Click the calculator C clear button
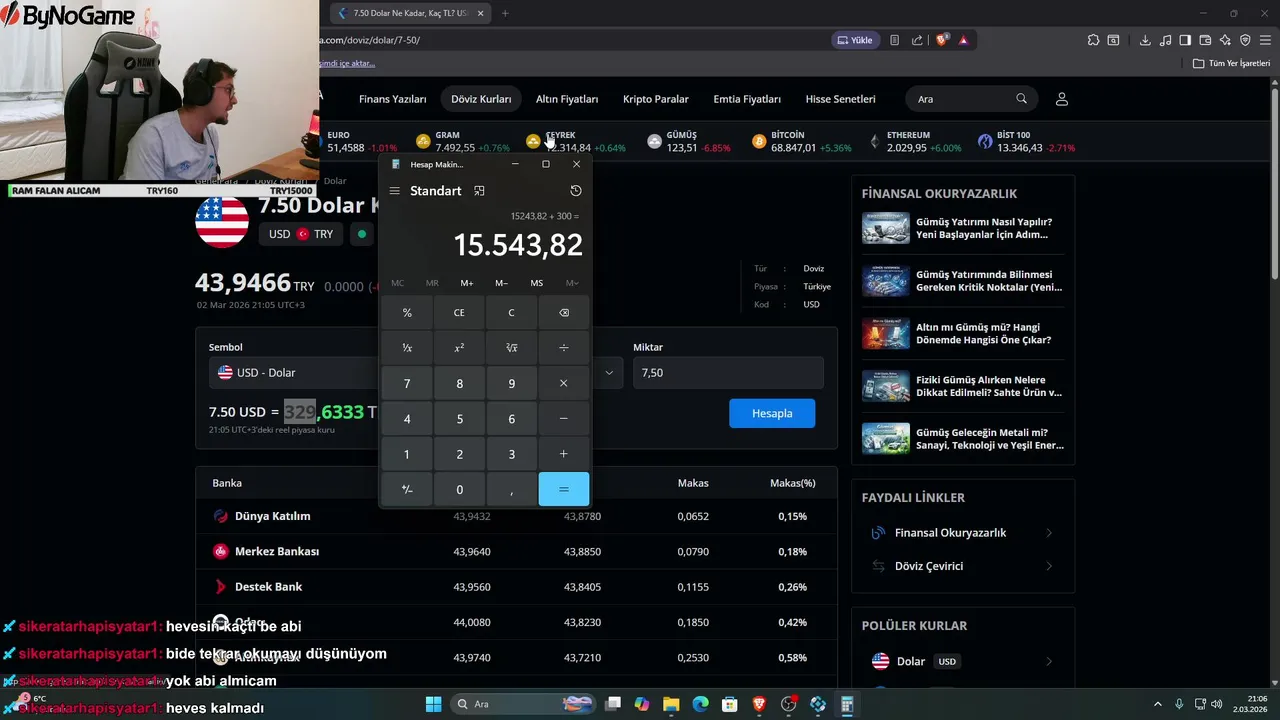 tap(511, 313)
